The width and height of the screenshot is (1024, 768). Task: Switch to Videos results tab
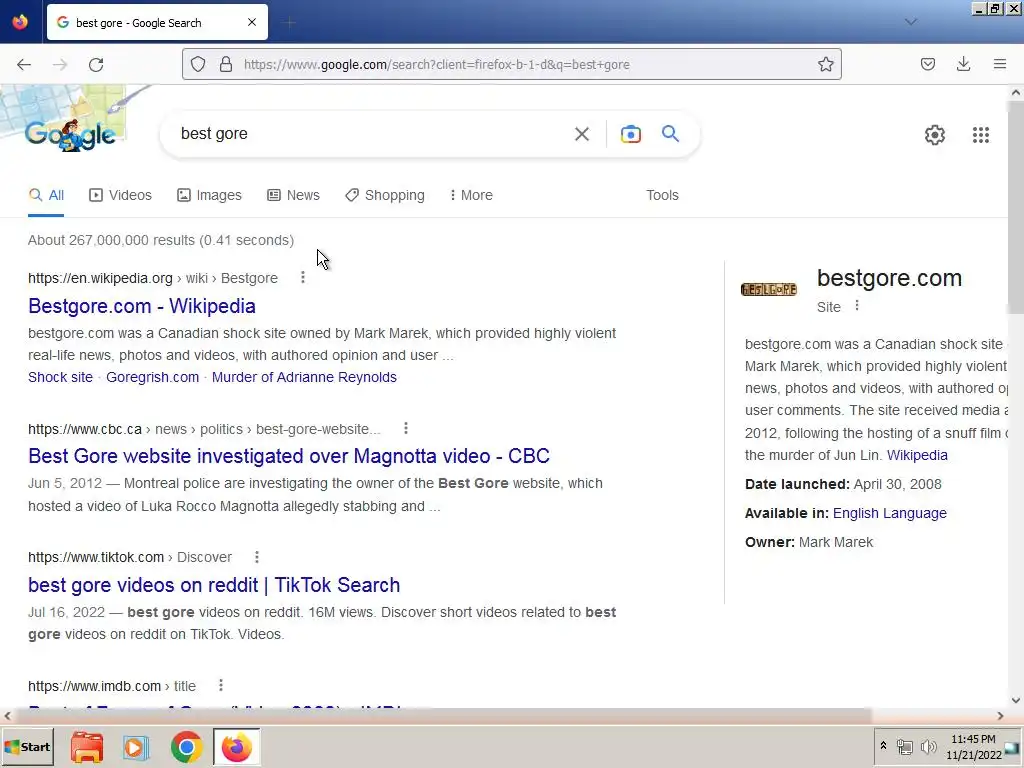click(121, 195)
